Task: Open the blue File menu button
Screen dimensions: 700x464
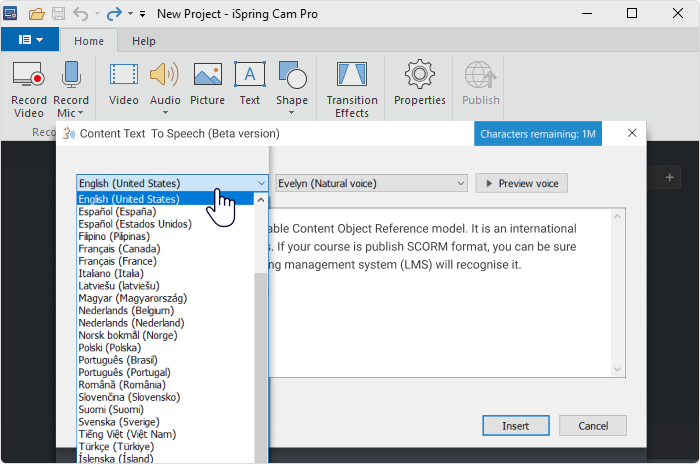Action: 30,40
